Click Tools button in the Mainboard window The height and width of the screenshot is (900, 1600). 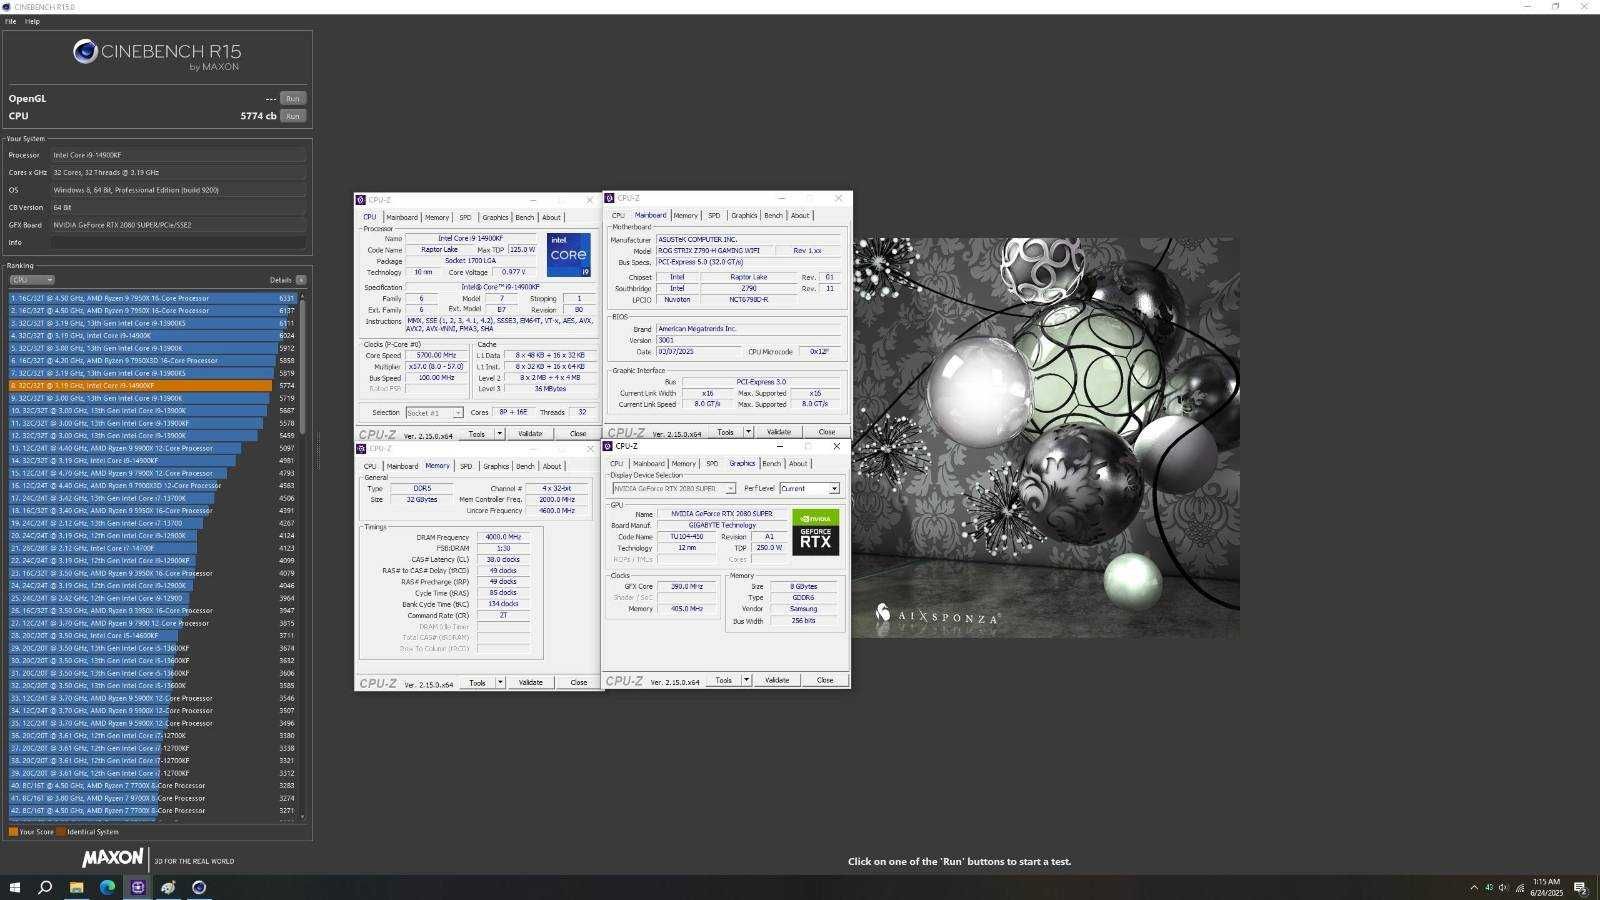(725, 432)
